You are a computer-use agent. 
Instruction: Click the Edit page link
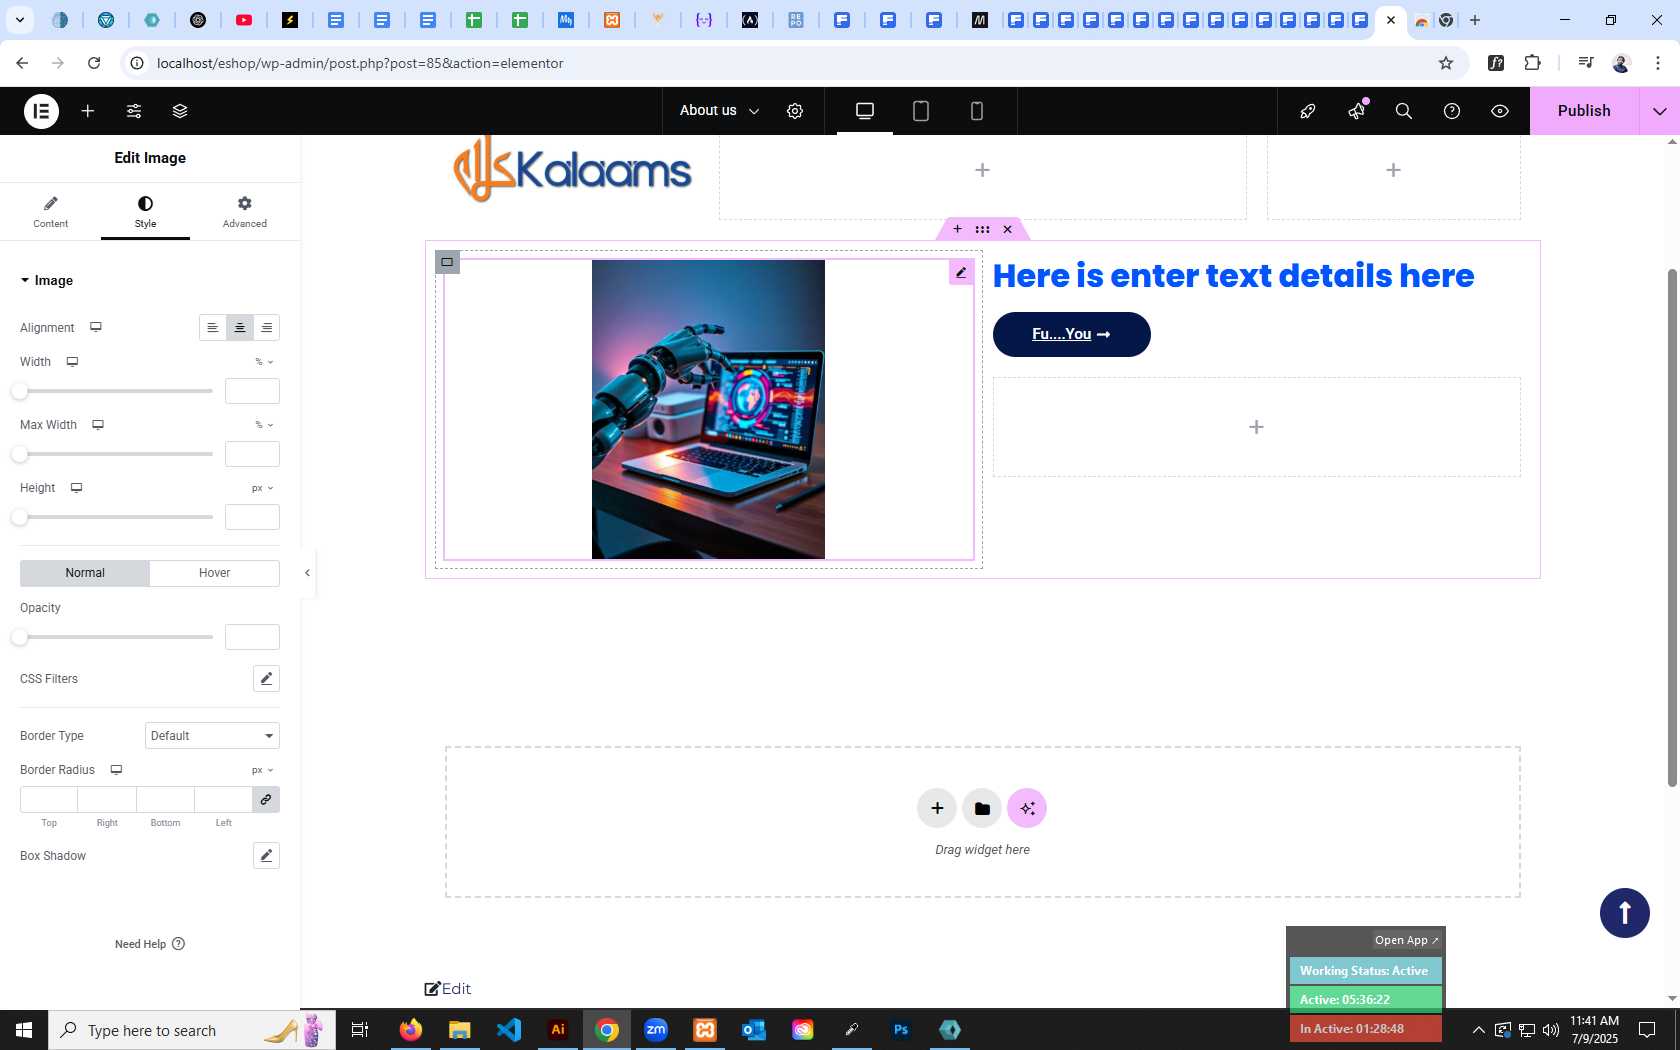pos(448,989)
